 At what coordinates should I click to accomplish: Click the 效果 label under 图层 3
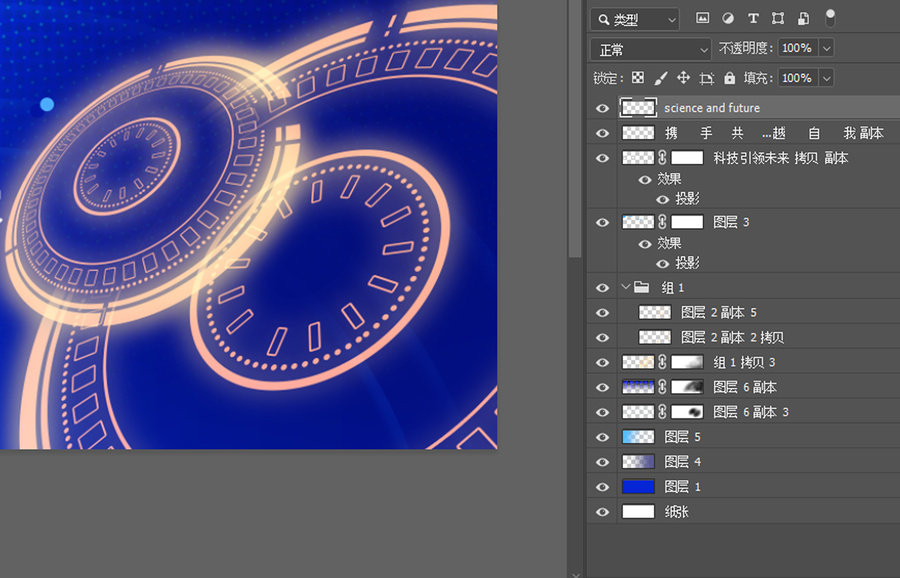[x=669, y=243]
